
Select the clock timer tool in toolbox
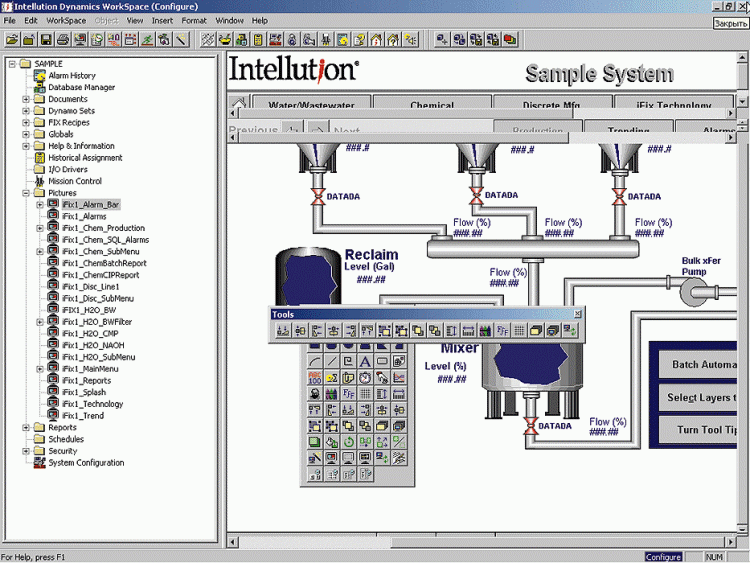click(365, 378)
